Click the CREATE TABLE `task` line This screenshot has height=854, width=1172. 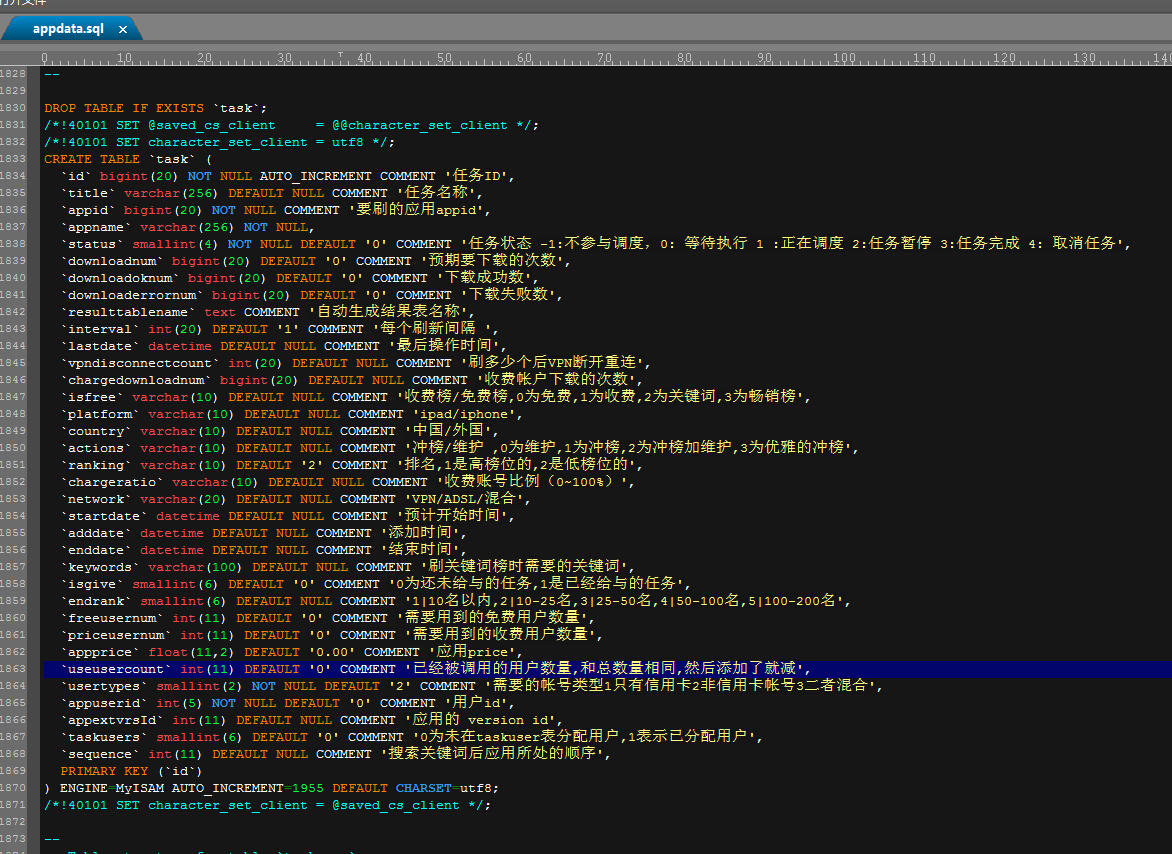[128, 159]
